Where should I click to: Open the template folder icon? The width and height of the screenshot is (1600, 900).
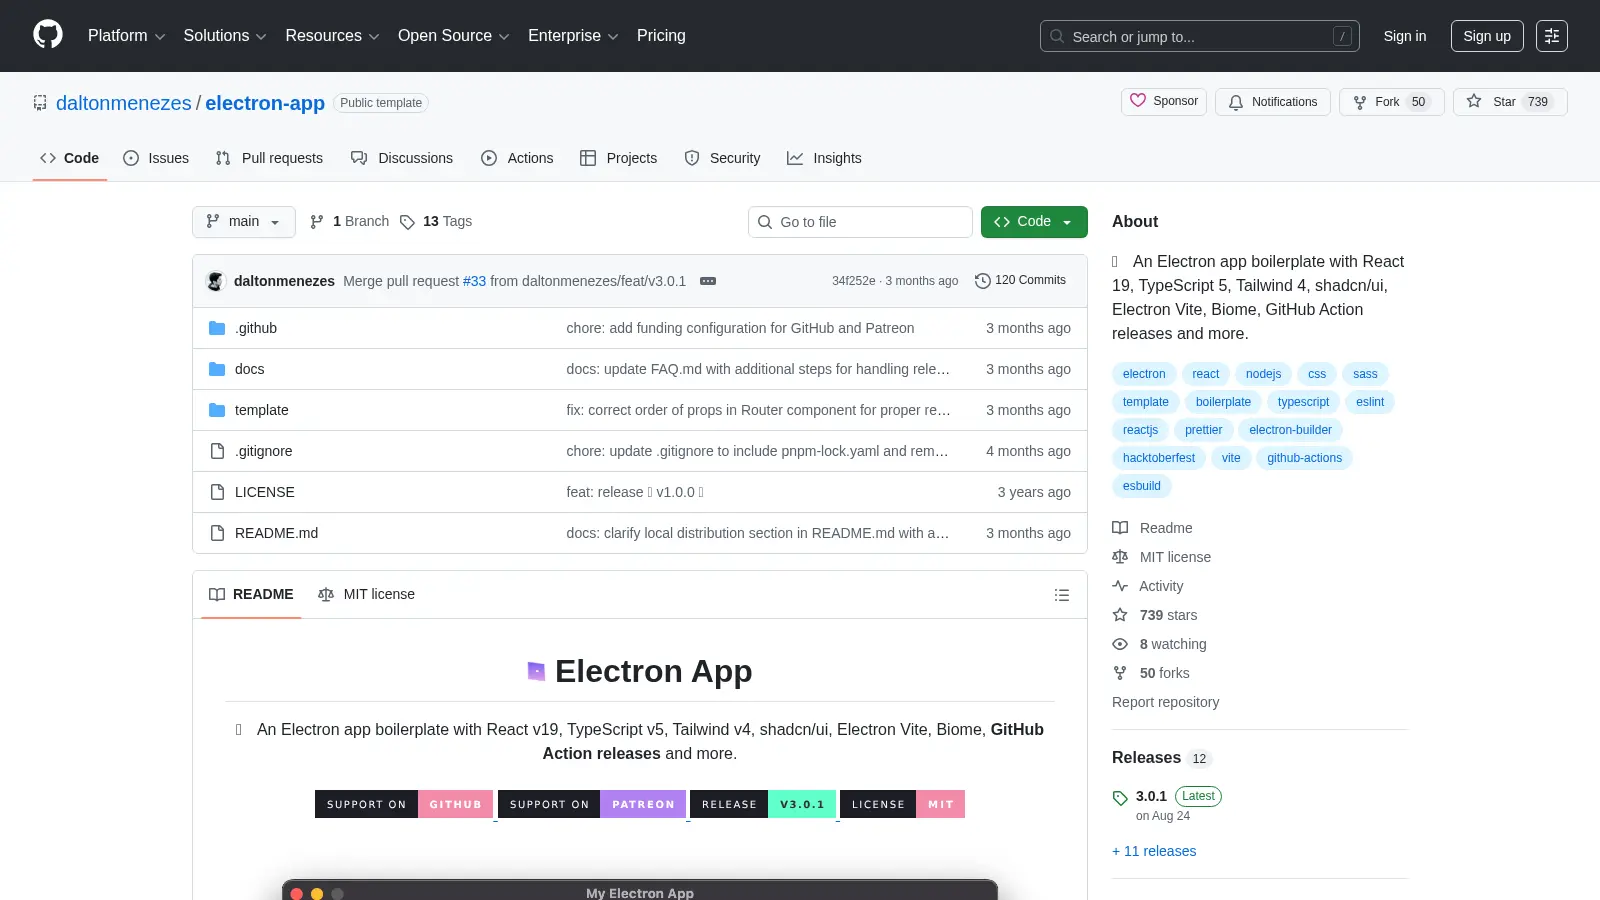217,410
